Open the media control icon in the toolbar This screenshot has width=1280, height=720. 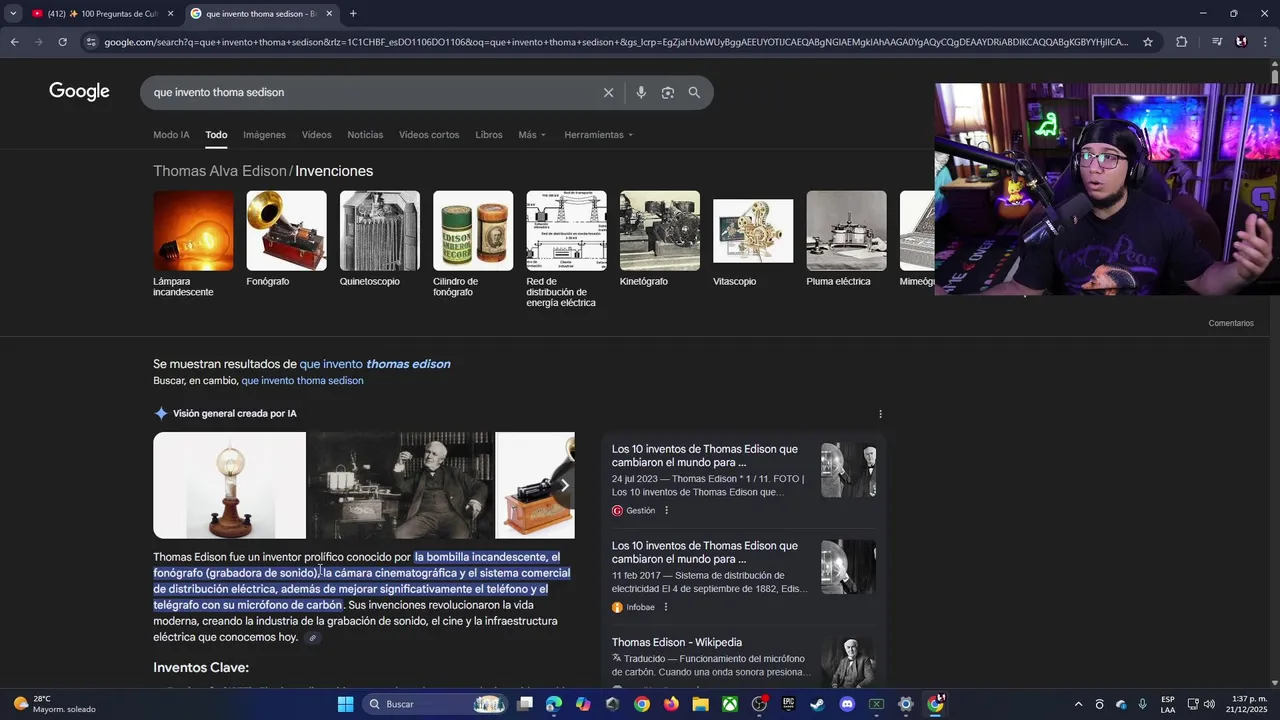(1217, 42)
